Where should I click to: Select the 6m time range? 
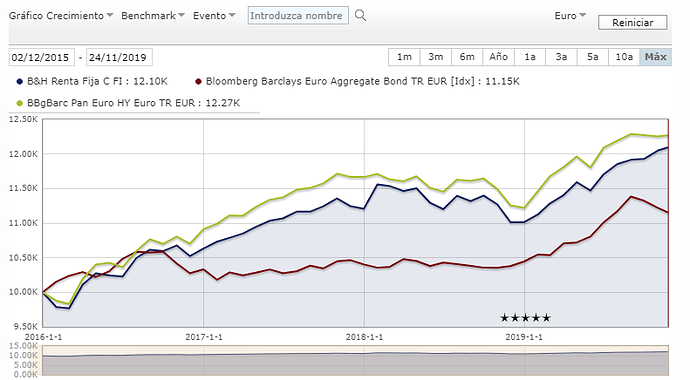pos(467,57)
